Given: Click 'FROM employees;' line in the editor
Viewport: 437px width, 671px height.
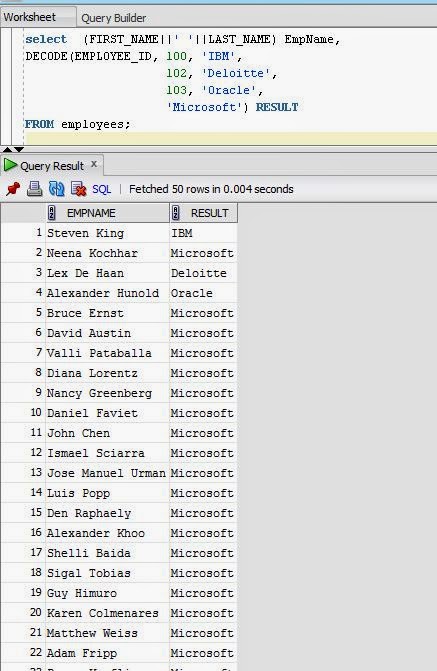Looking at the screenshot, I should [77, 125].
